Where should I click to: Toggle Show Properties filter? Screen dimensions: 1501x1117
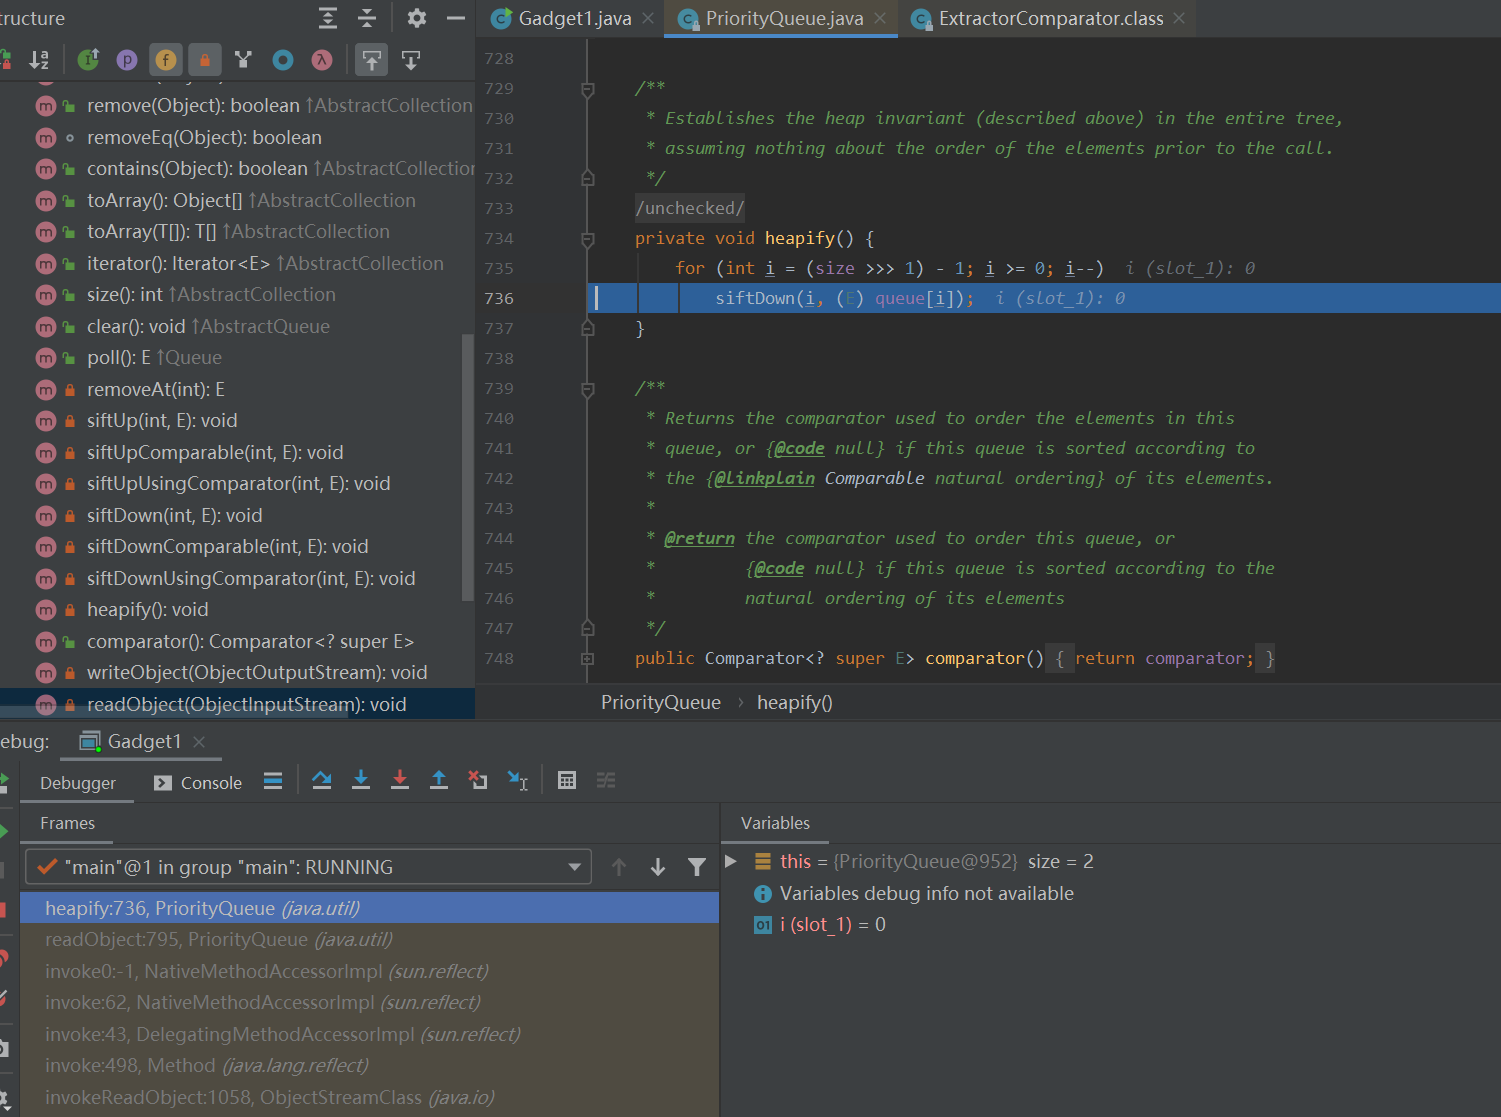[x=127, y=60]
